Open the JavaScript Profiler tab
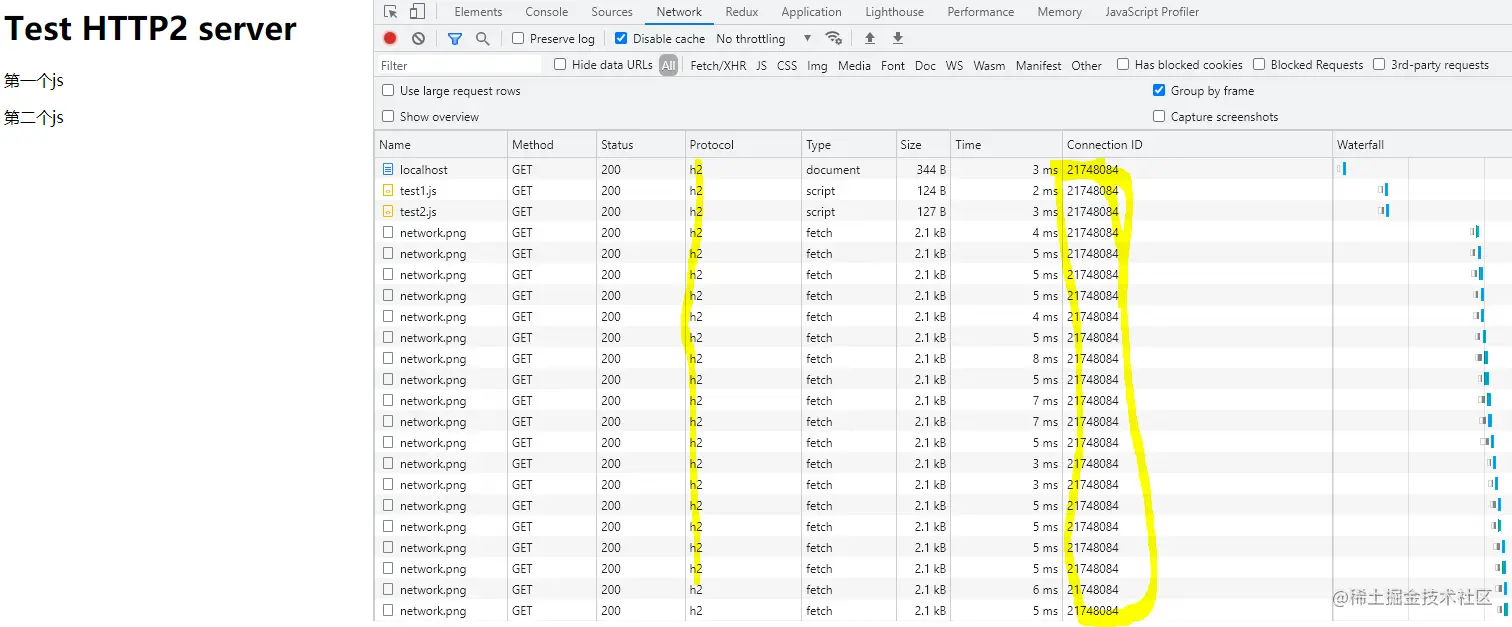The height and width of the screenshot is (627, 1512). [x=1152, y=12]
